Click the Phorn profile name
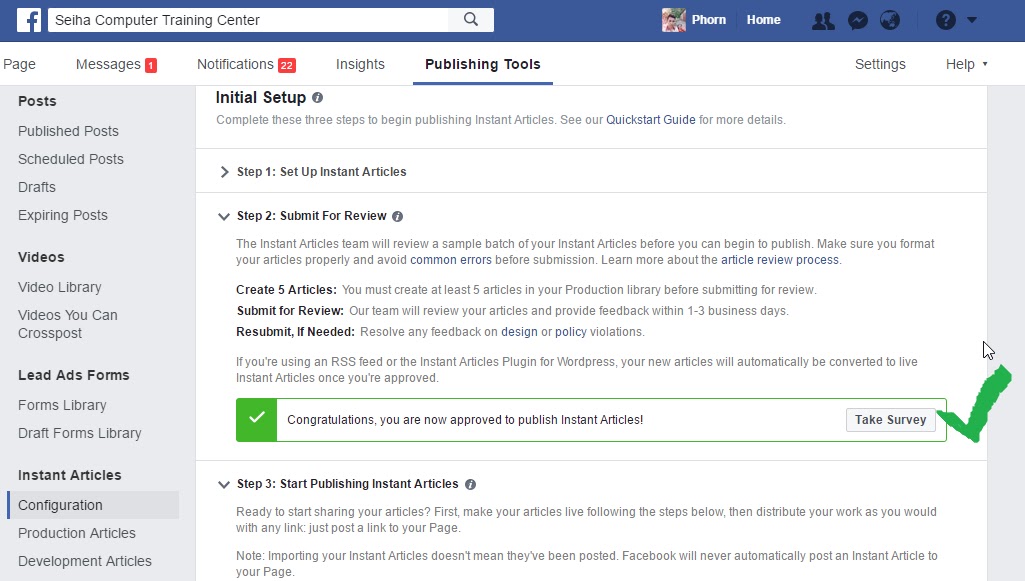 [709, 20]
